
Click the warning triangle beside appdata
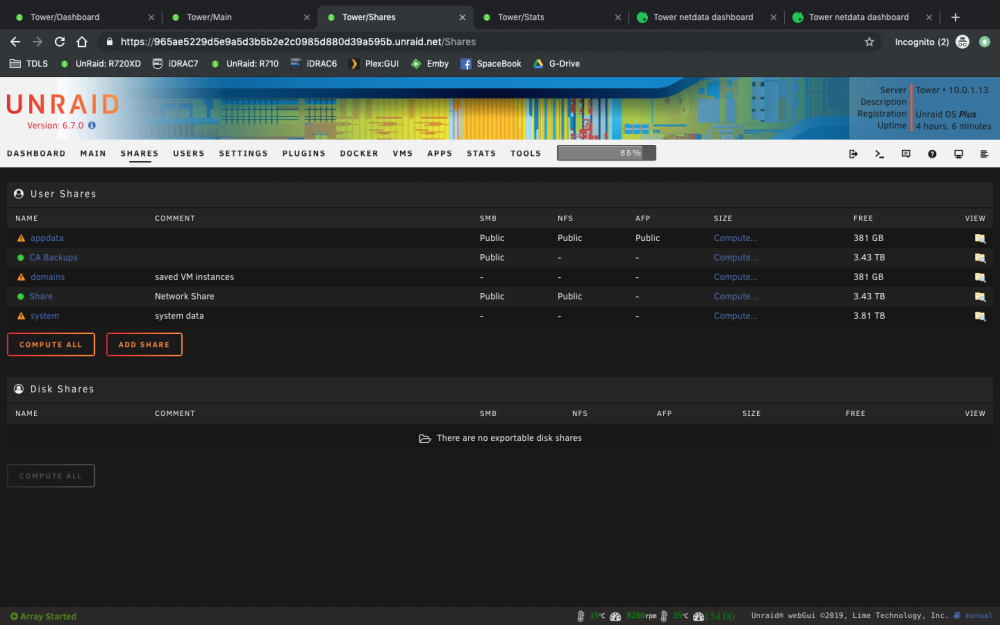[x=20, y=238]
